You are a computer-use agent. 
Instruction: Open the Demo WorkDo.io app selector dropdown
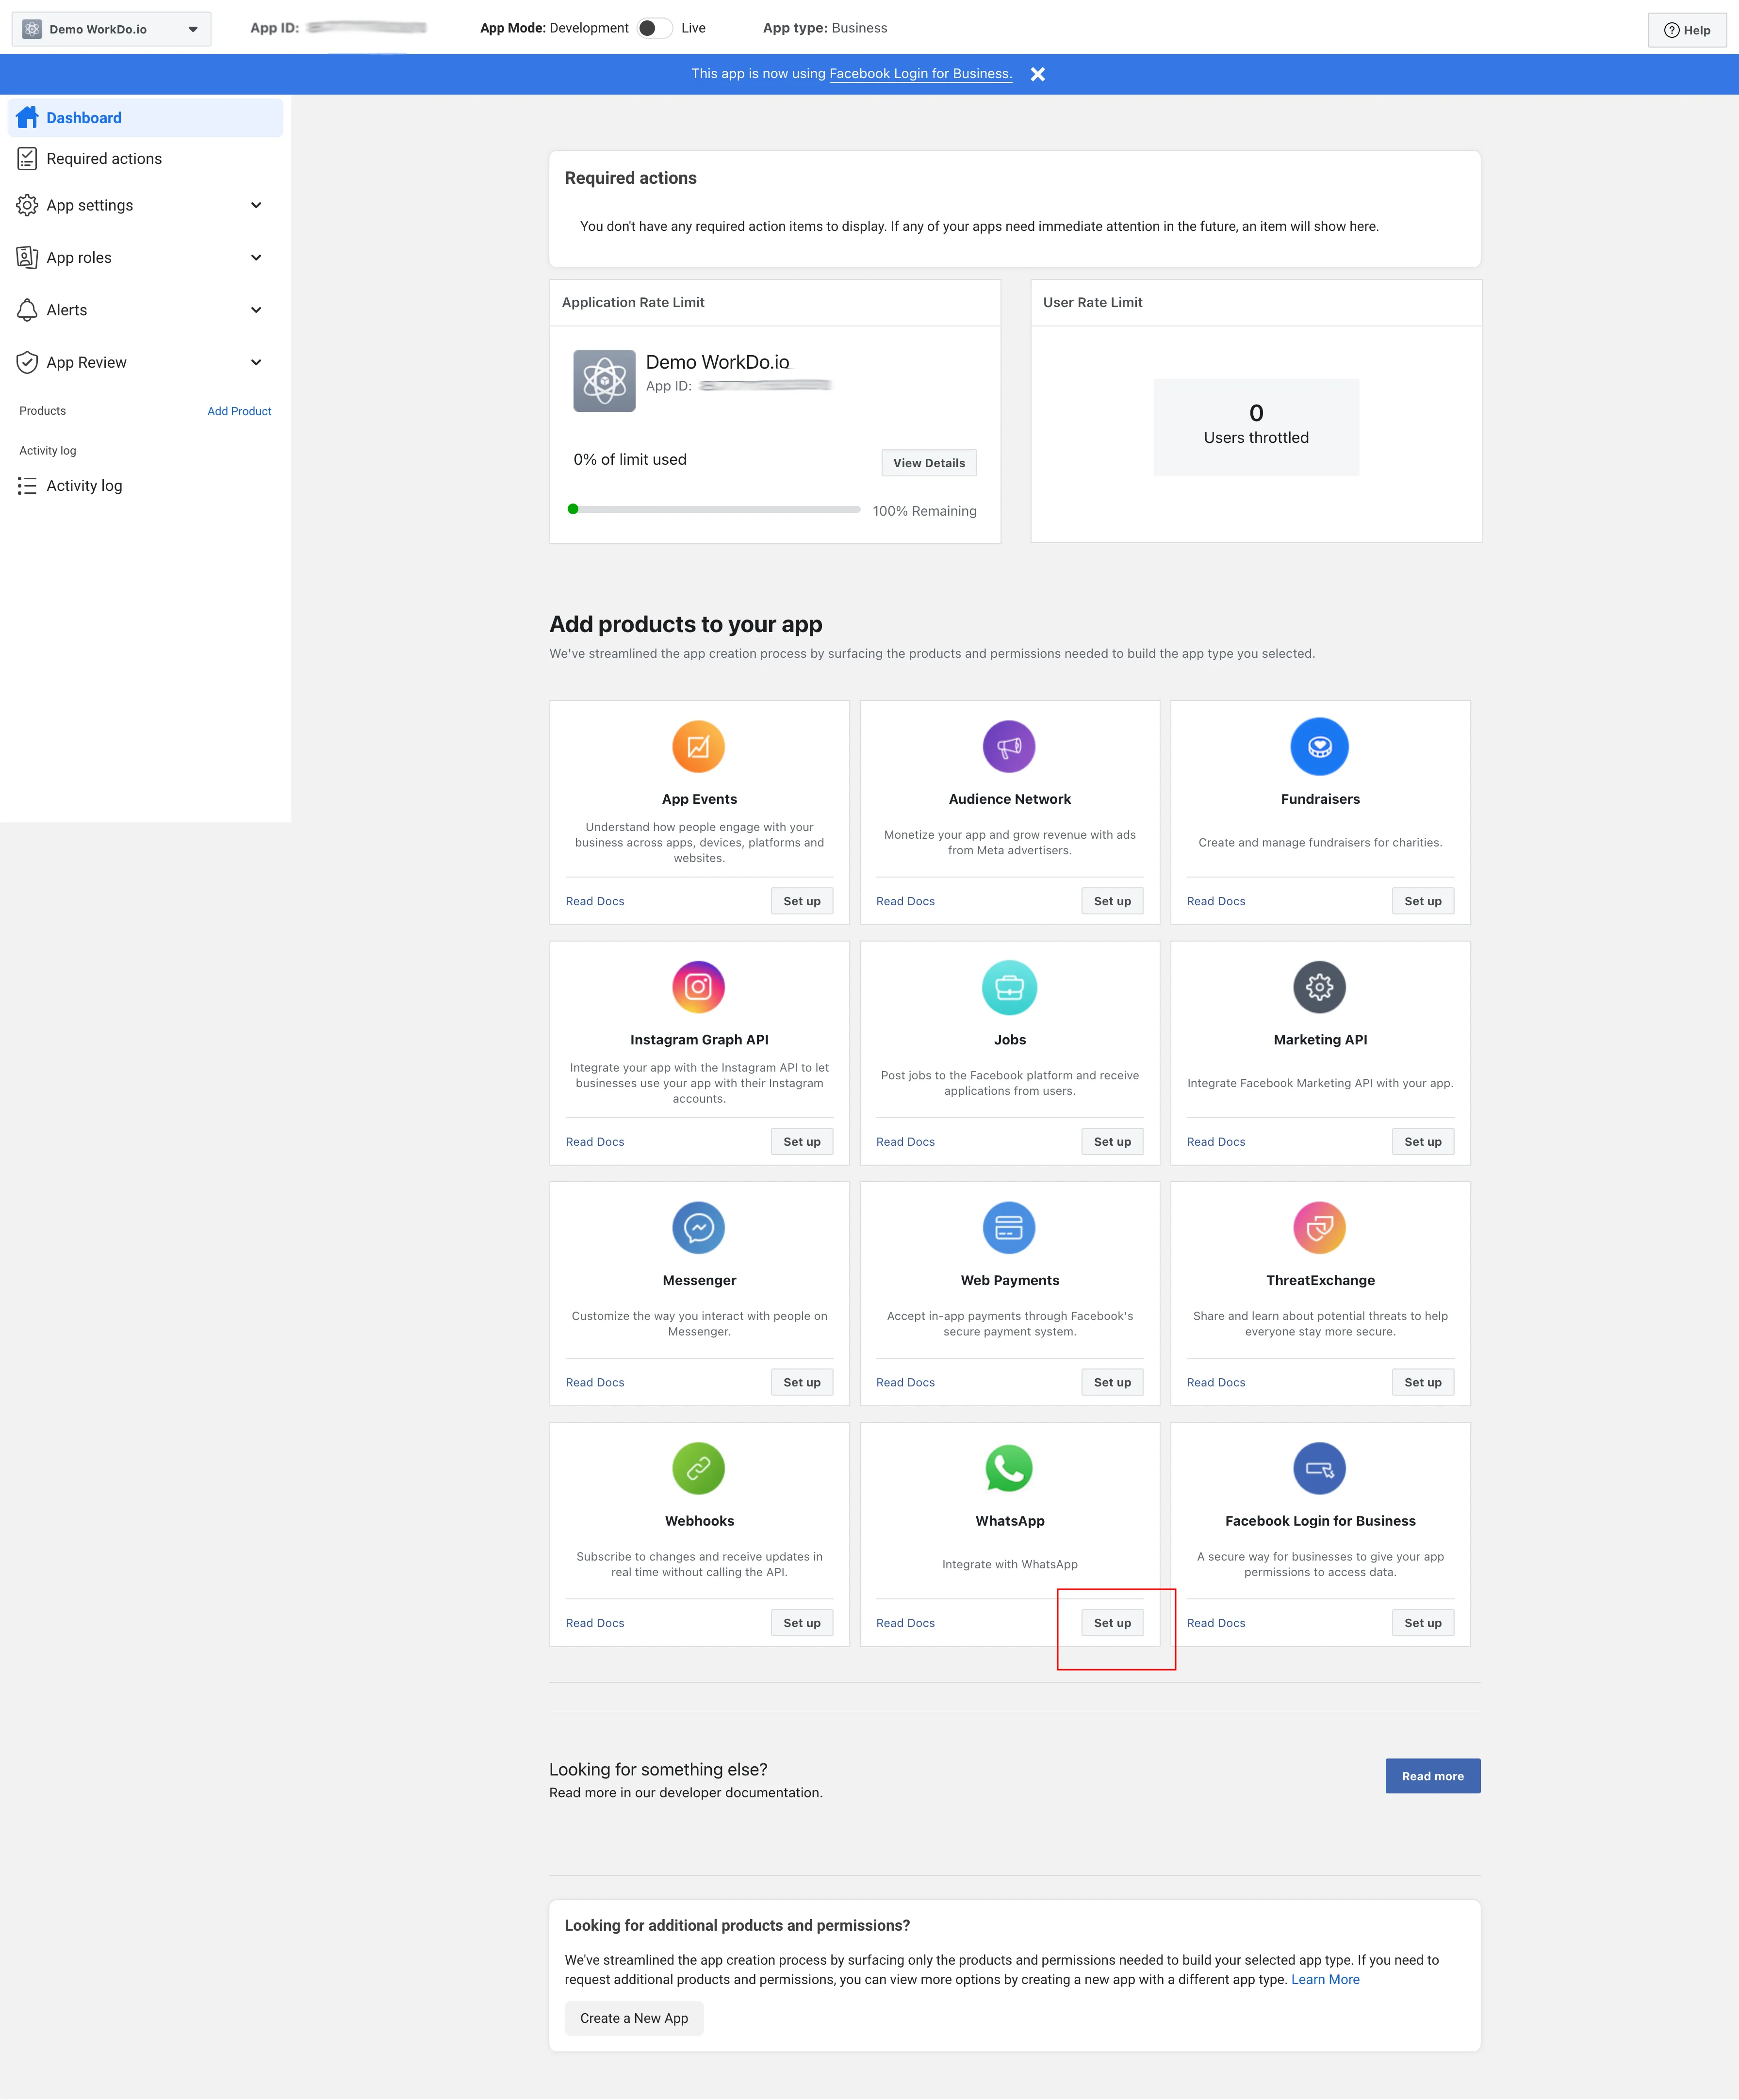click(111, 29)
